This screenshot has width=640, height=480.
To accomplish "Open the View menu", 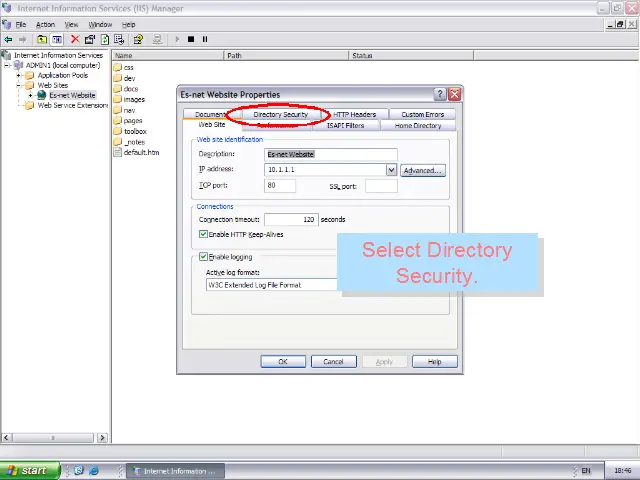I will click(x=71, y=24).
